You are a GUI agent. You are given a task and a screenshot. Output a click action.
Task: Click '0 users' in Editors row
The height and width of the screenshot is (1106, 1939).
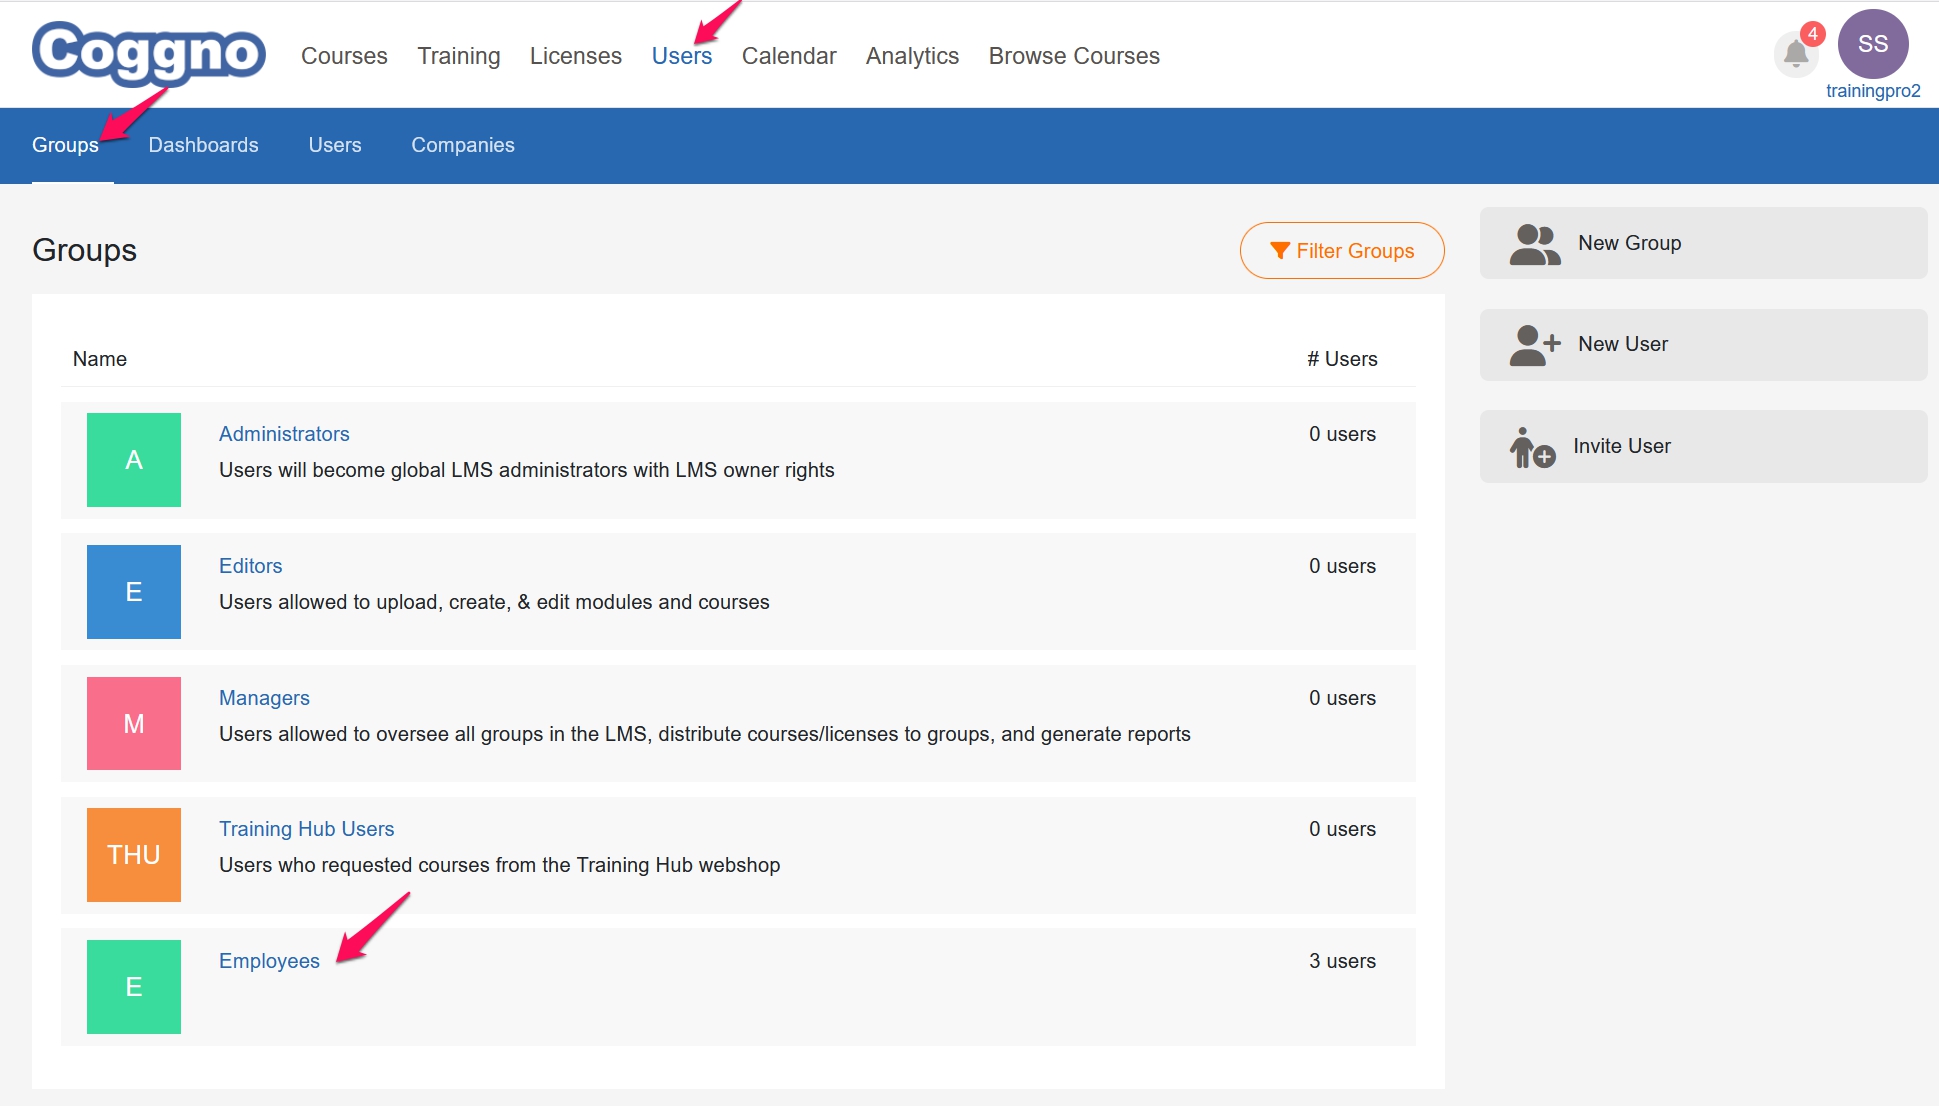click(1342, 566)
